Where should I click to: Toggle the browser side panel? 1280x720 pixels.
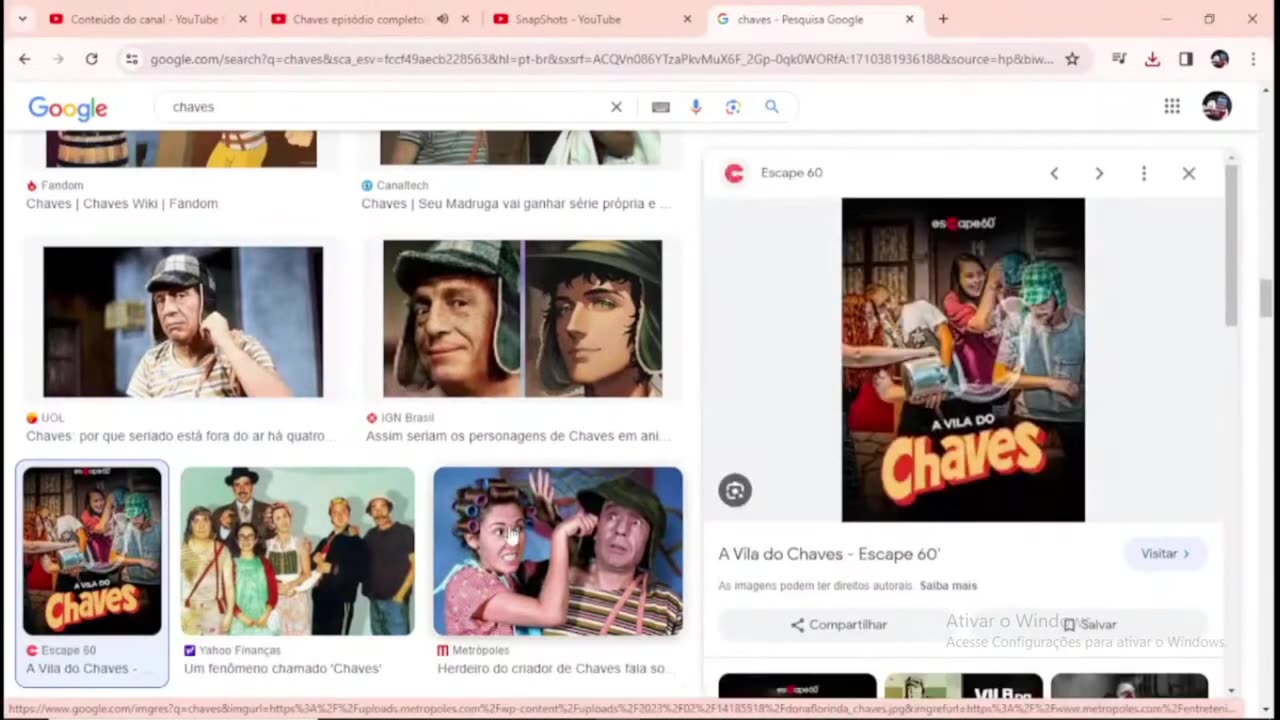point(1186,59)
